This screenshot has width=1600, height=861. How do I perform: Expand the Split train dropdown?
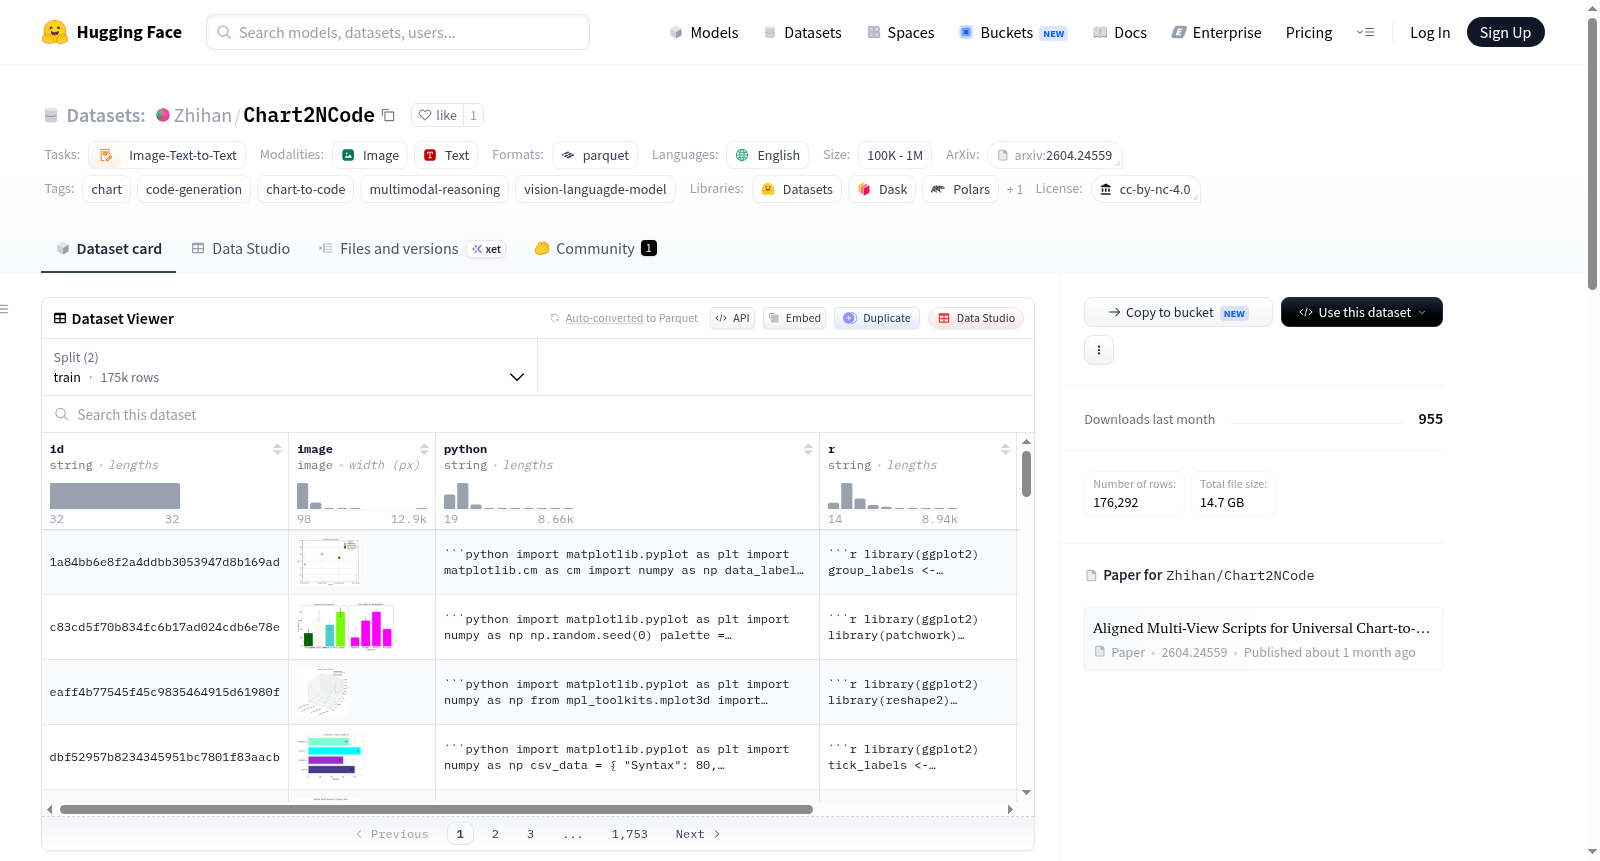pyautogui.click(x=289, y=367)
